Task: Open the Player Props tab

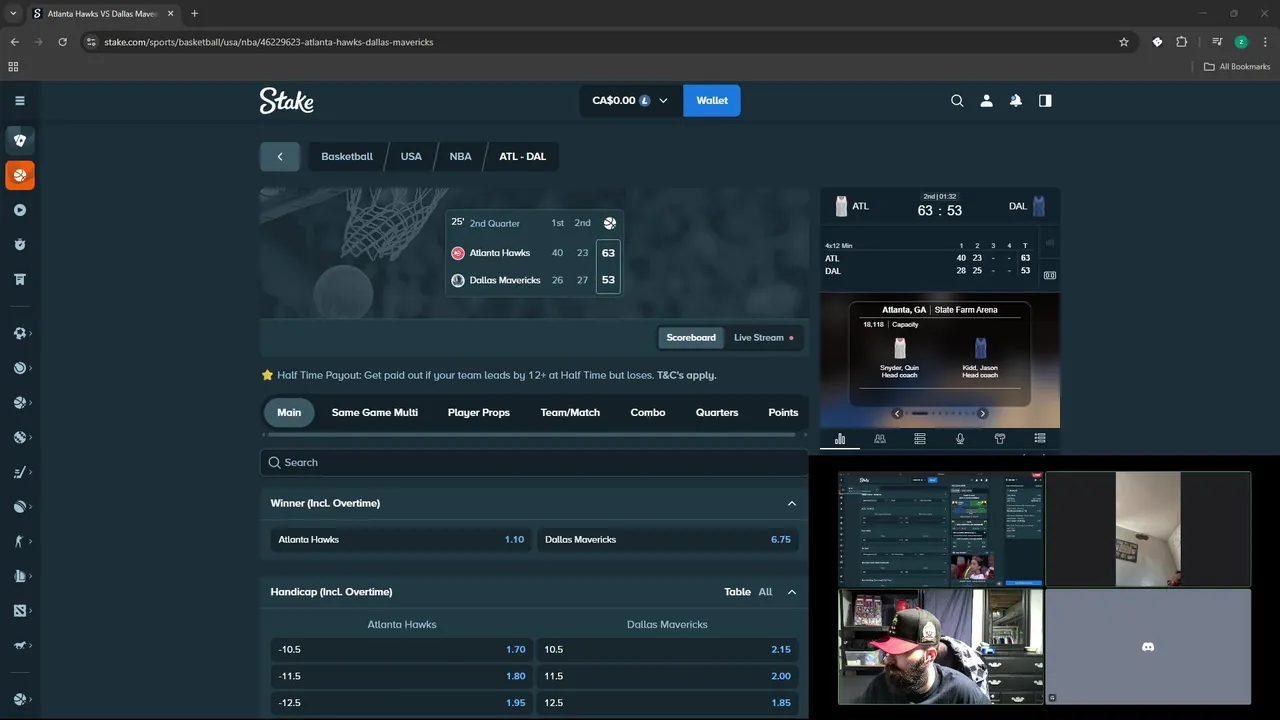Action: pyautogui.click(x=479, y=412)
